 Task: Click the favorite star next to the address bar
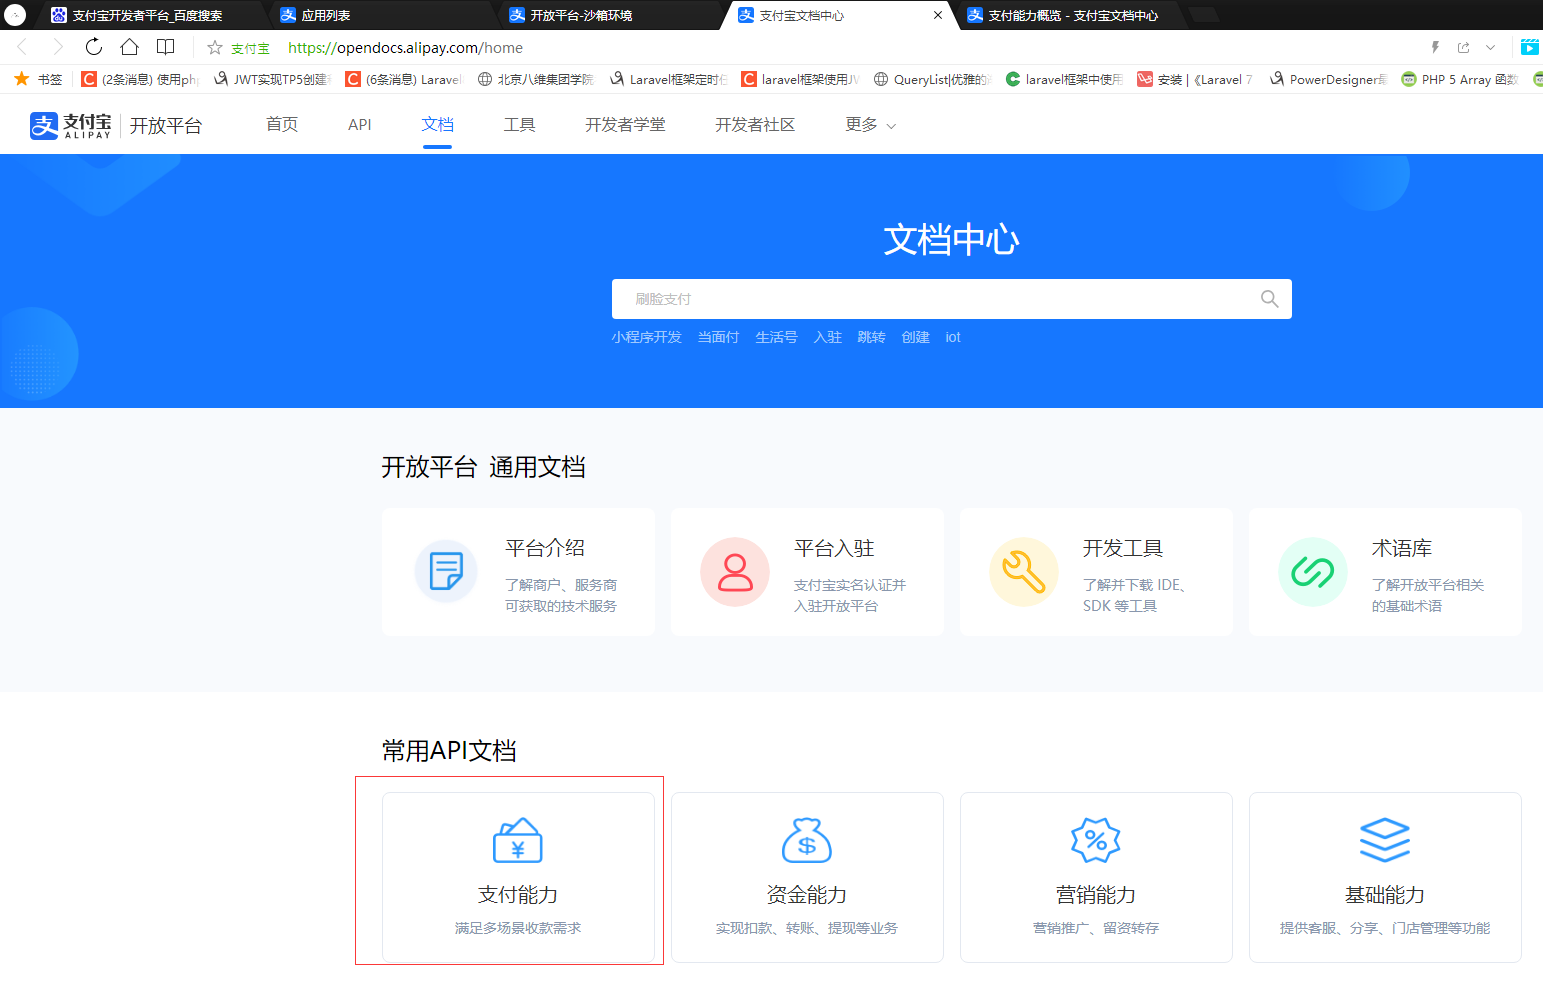pyautogui.click(x=213, y=47)
